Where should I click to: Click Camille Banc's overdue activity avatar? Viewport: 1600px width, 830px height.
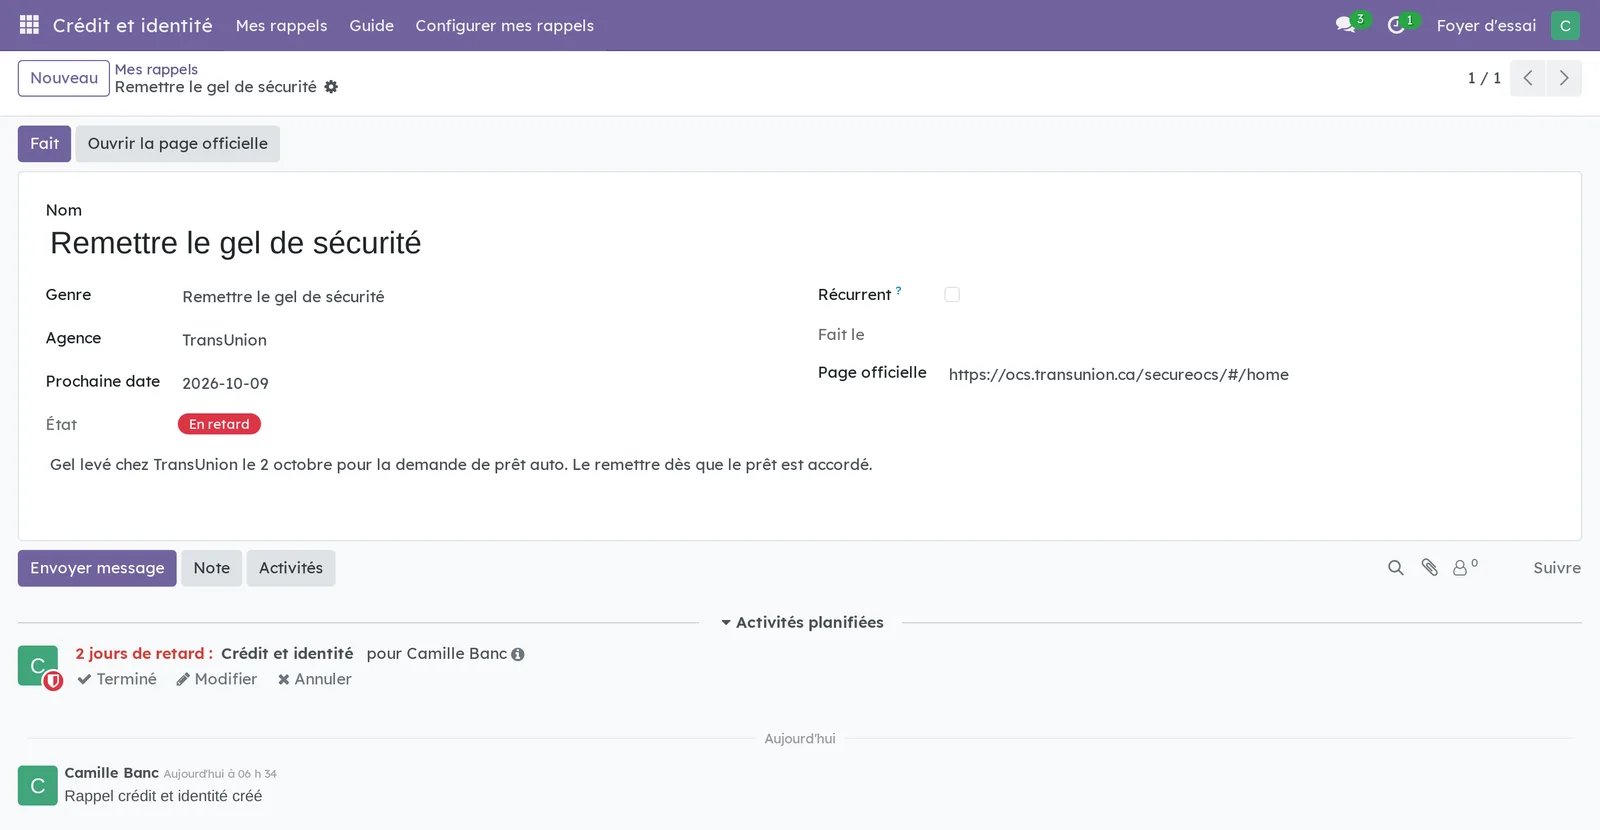(x=38, y=666)
